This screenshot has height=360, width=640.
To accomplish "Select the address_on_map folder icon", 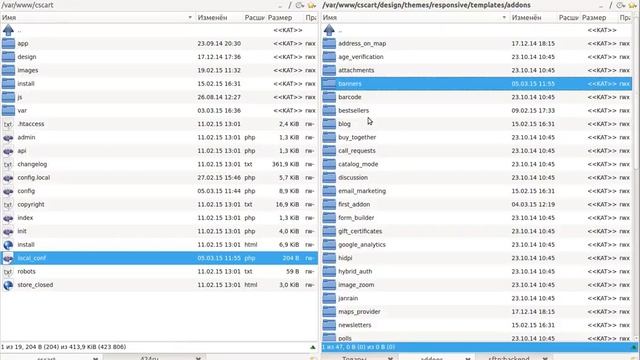I will [329, 44].
